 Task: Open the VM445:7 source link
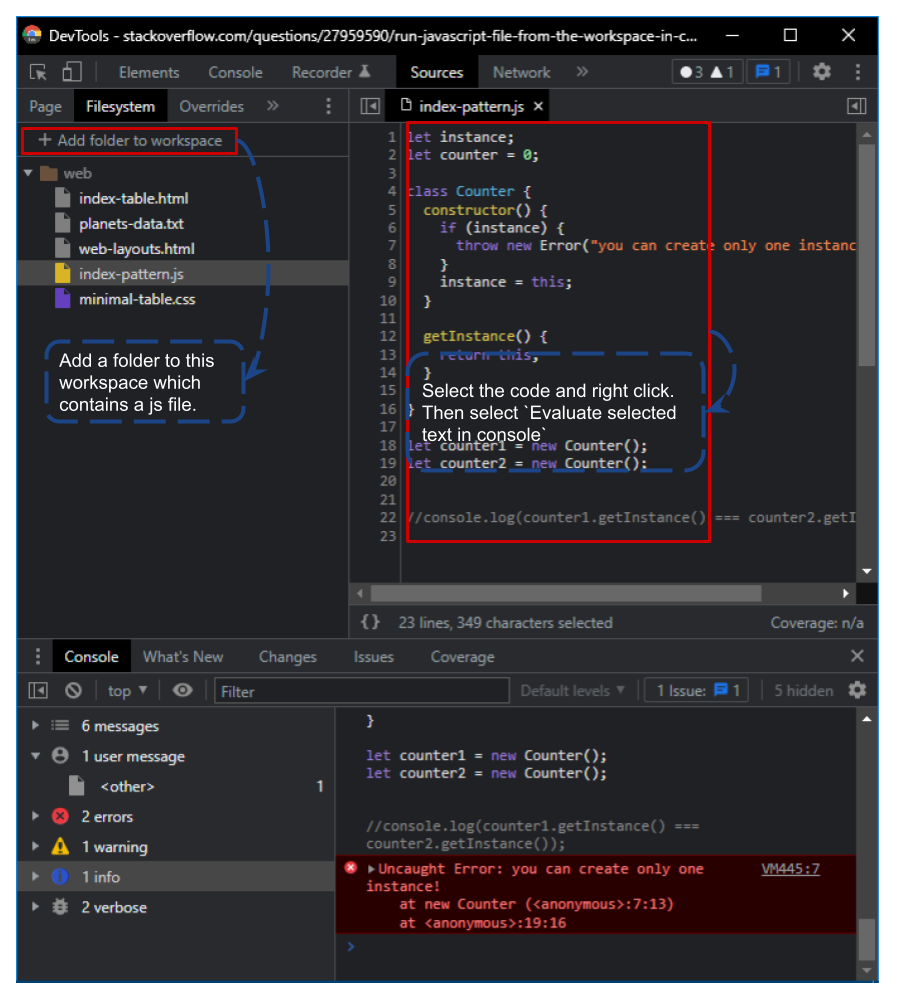coord(790,869)
